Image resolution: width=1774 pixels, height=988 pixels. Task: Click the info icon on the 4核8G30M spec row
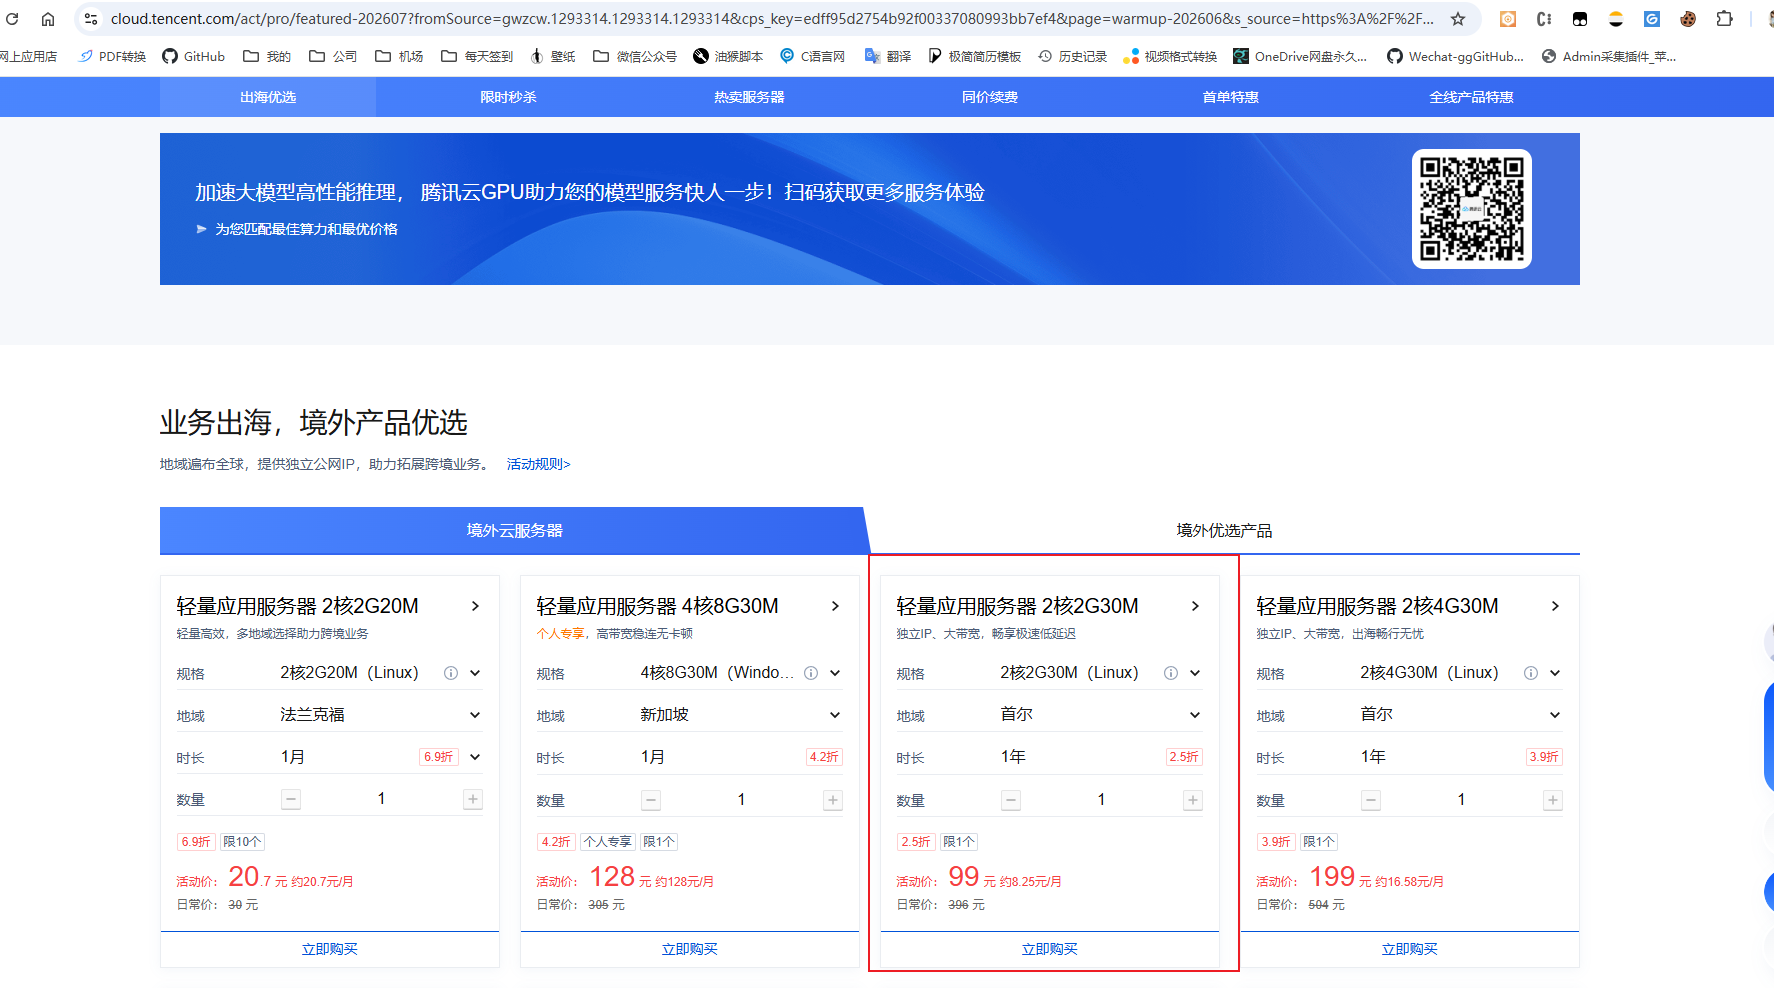811,673
